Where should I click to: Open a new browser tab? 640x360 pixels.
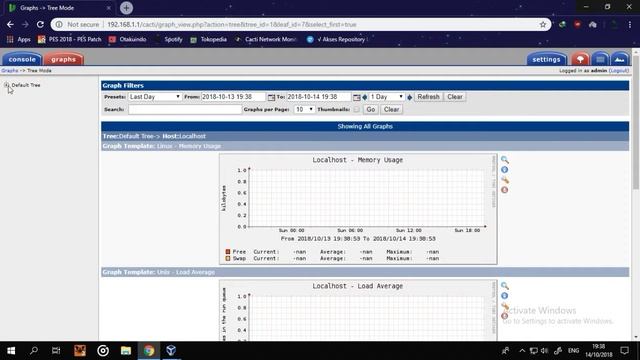coord(127,8)
